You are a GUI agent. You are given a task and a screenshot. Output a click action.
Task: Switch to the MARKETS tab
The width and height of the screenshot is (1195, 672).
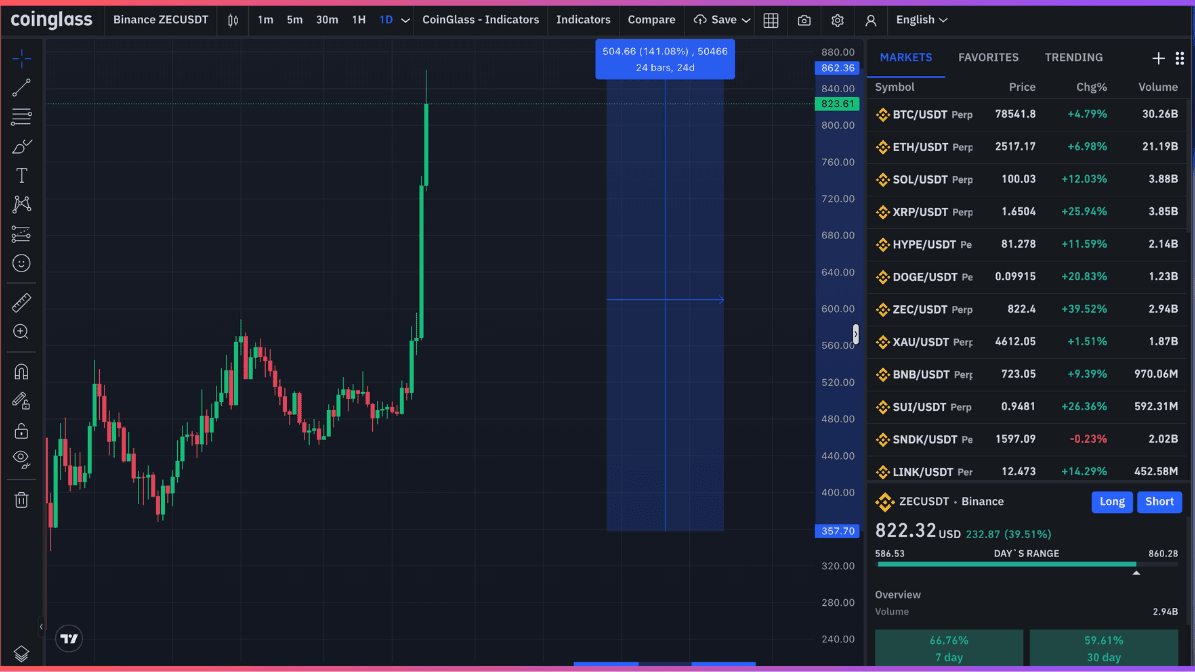905,58
